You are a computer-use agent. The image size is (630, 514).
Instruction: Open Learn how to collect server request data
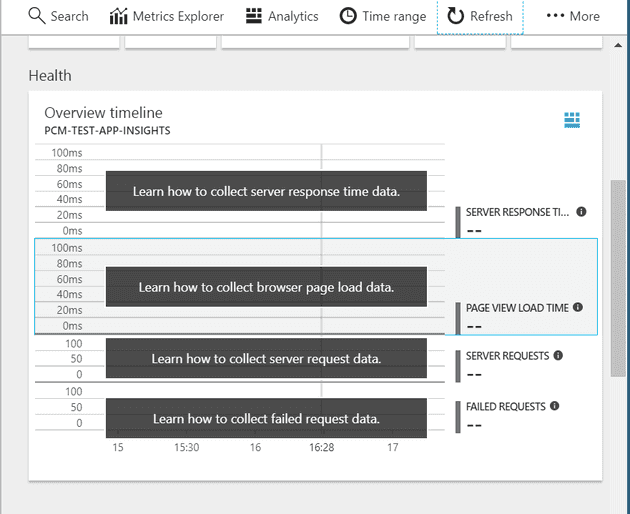click(266, 358)
